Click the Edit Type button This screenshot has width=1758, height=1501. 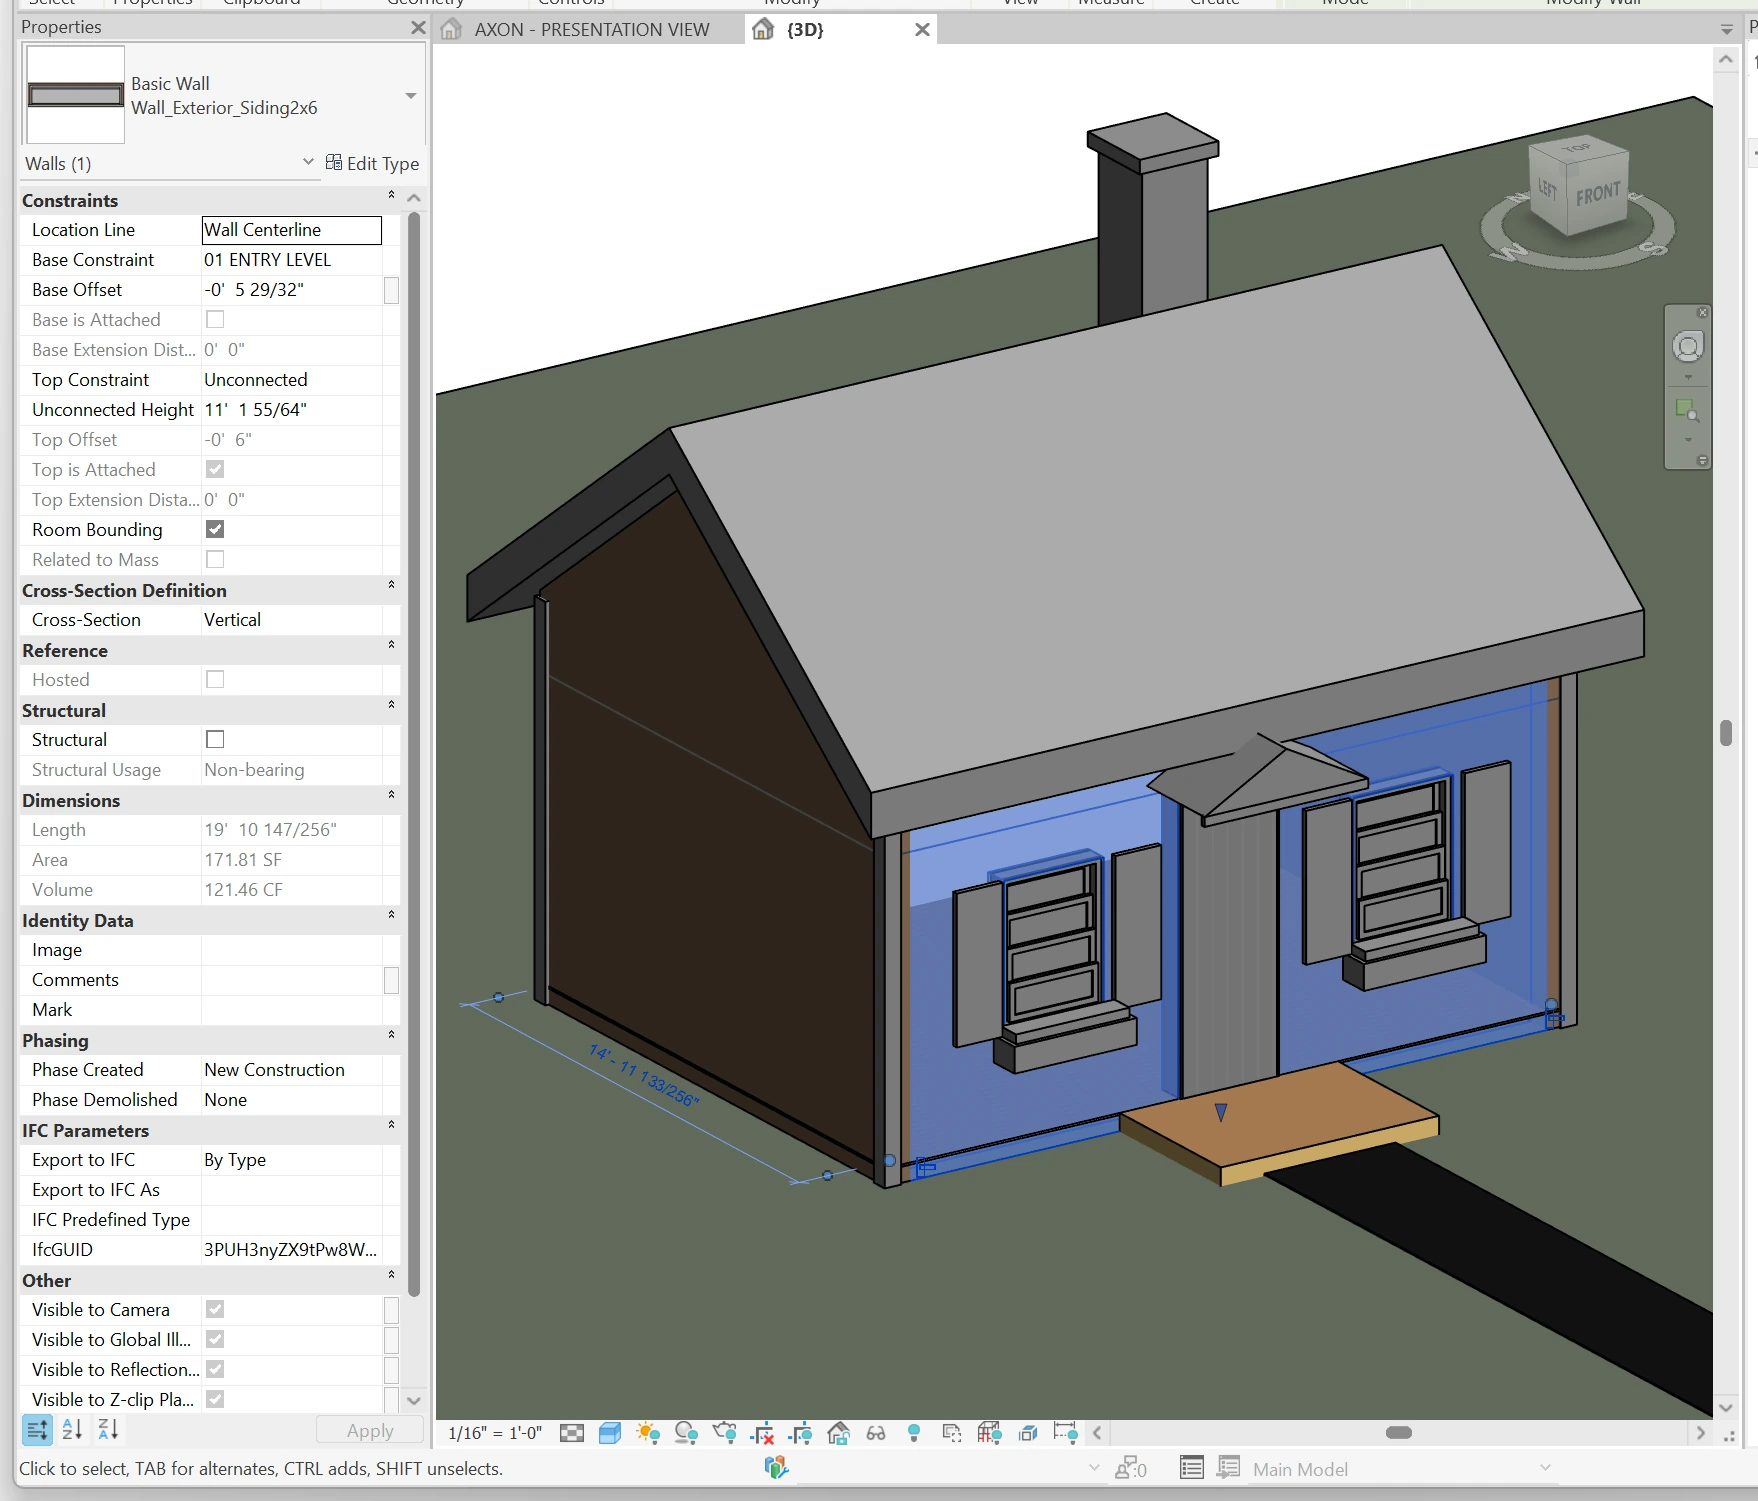click(x=372, y=163)
